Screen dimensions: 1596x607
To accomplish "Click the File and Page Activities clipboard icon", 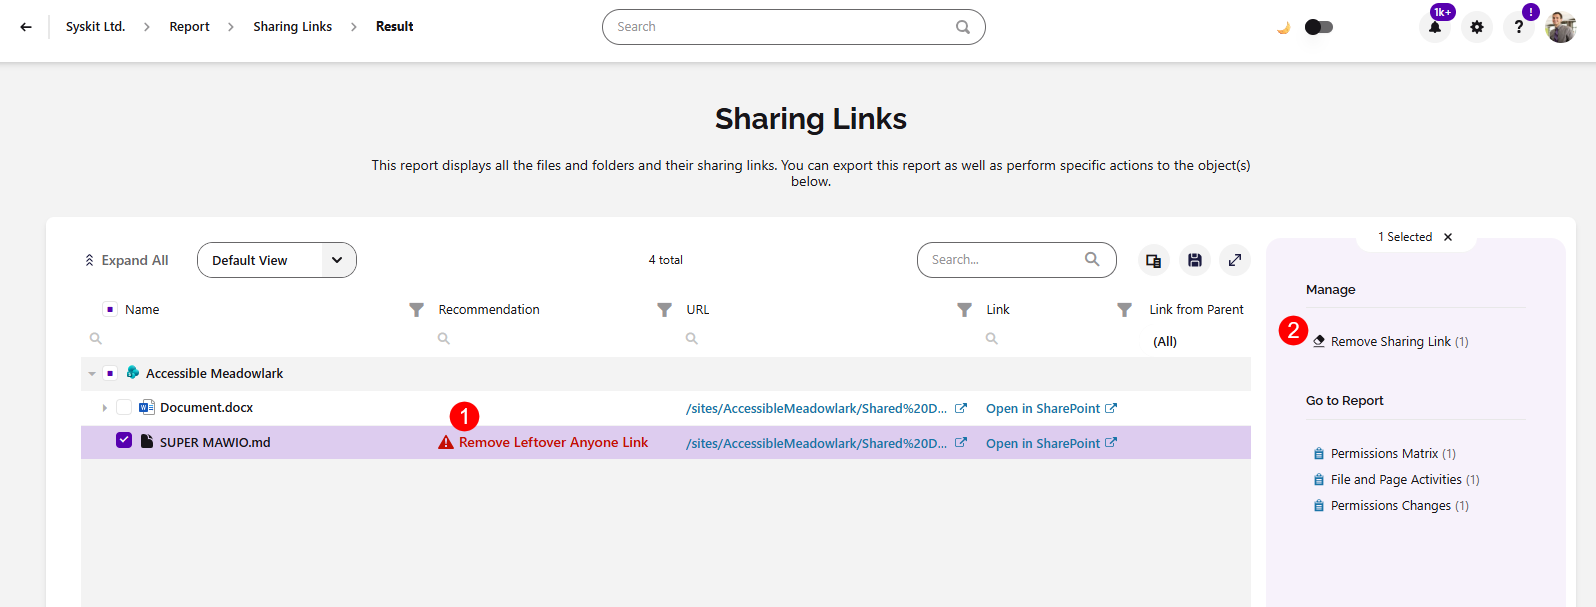I will pyautogui.click(x=1319, y=480).
